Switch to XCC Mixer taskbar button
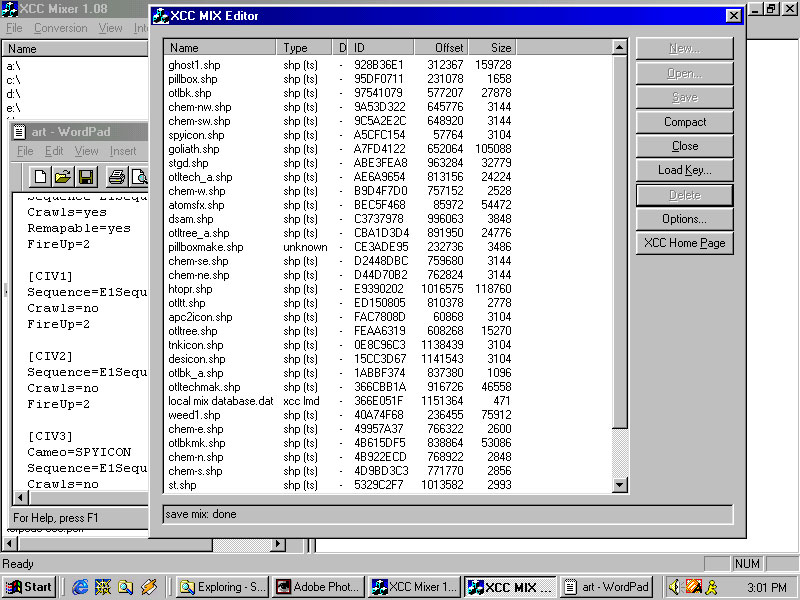 [415, 587]
